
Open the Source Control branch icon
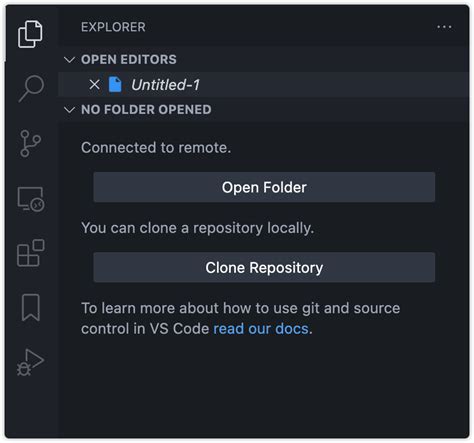[30, 143]
